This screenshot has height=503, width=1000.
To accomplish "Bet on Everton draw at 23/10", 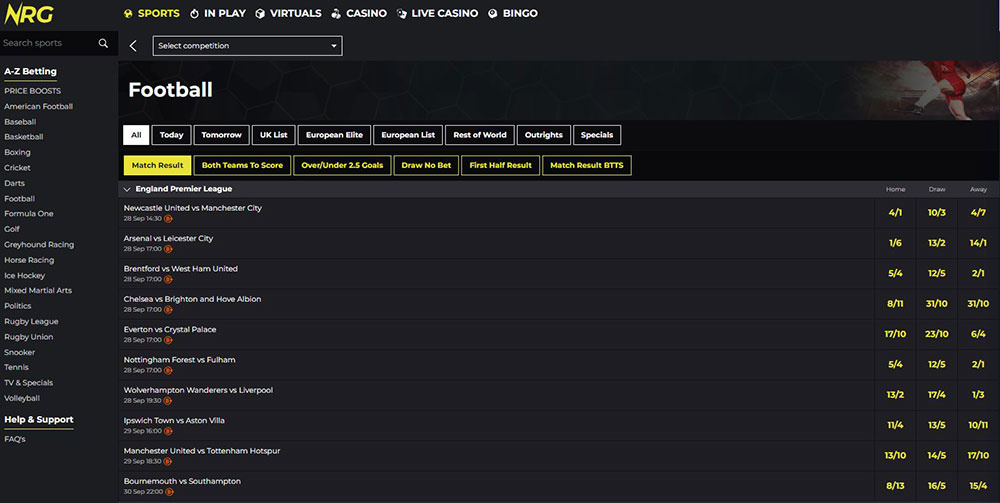I will [x=936, y=334].
